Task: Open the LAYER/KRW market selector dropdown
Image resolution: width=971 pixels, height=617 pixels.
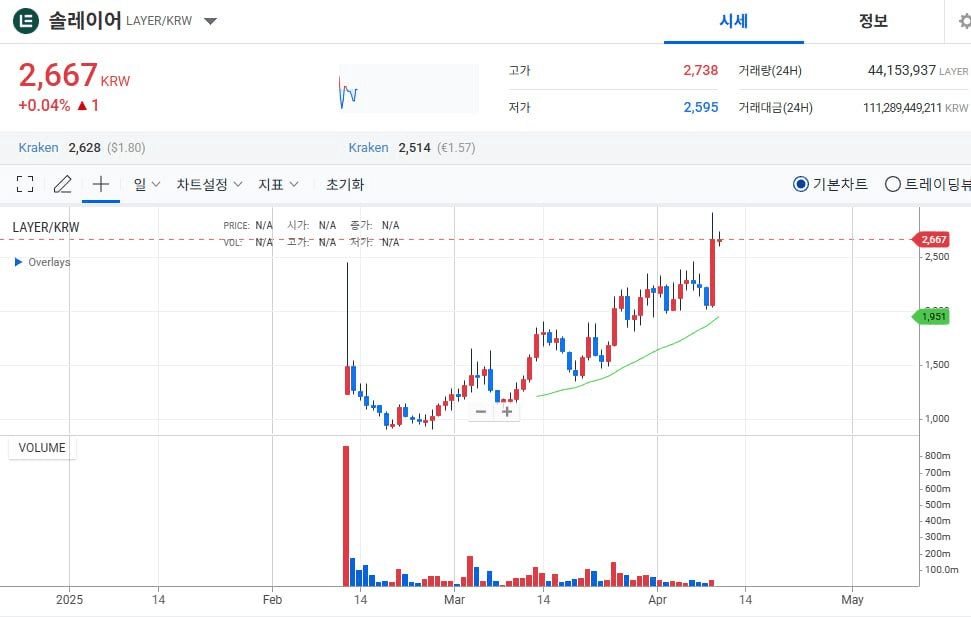Action: pyautogui.click(x=210, y=21)
